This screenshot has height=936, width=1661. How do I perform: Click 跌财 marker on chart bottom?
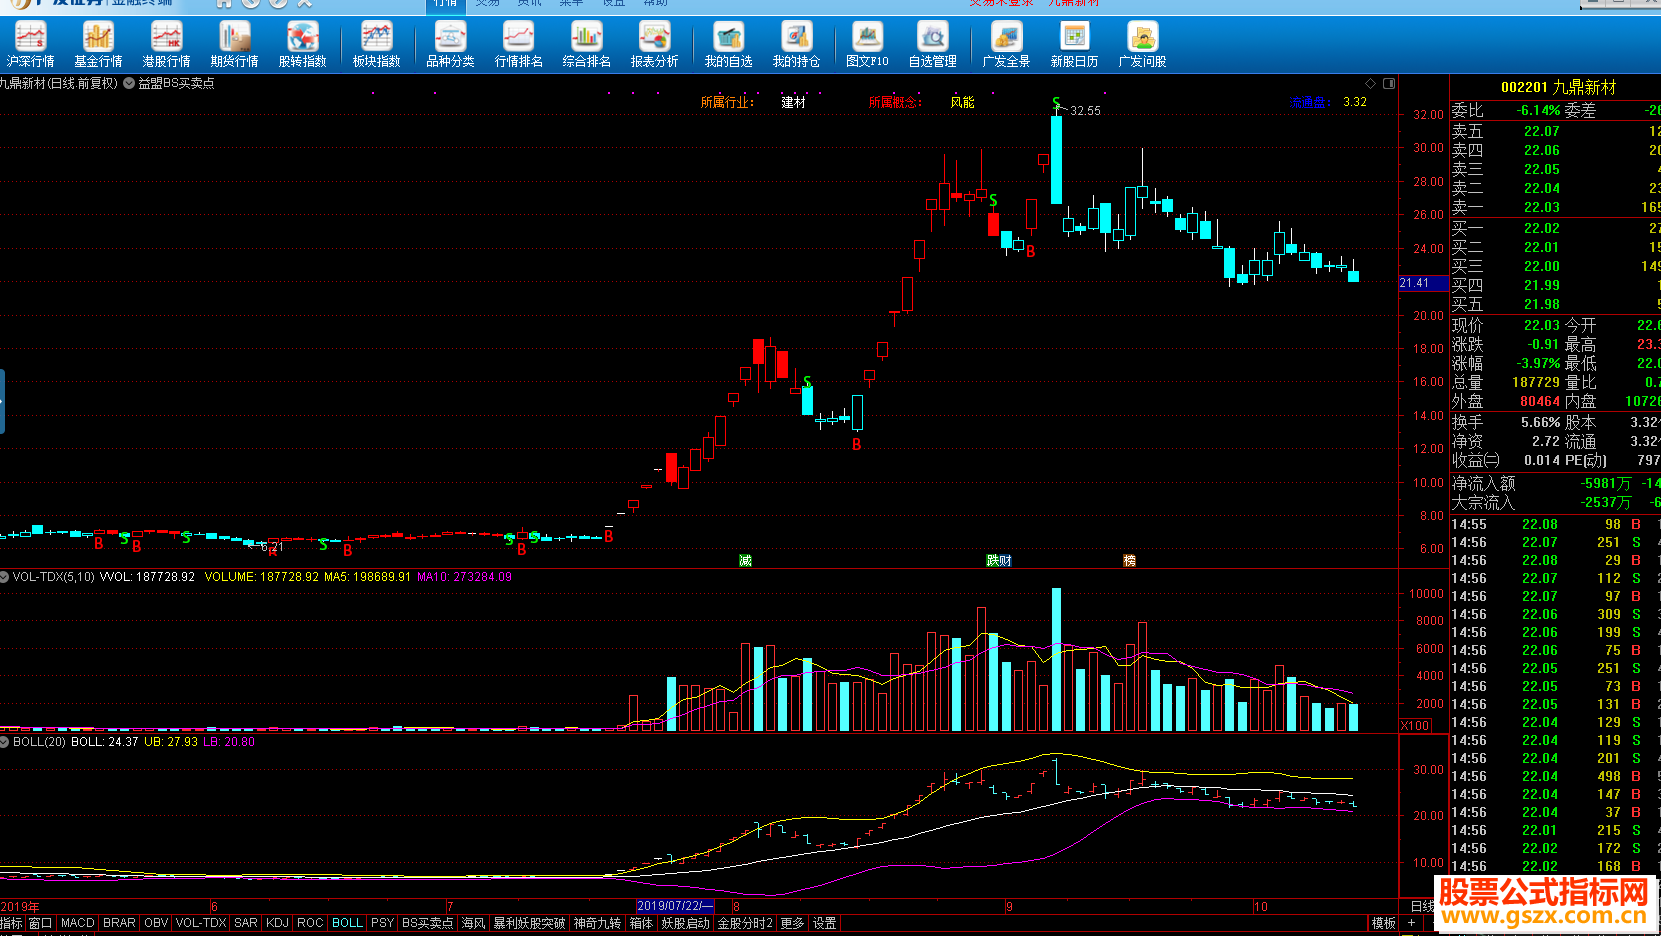click(999, 561)
